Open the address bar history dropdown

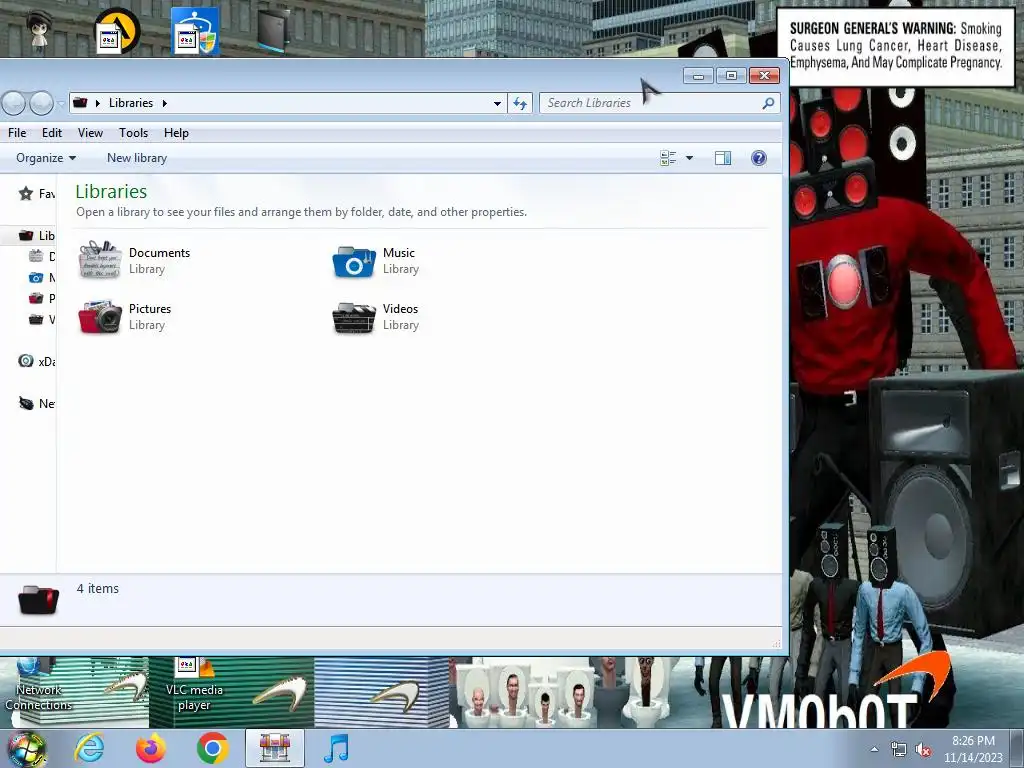point(497,103)
